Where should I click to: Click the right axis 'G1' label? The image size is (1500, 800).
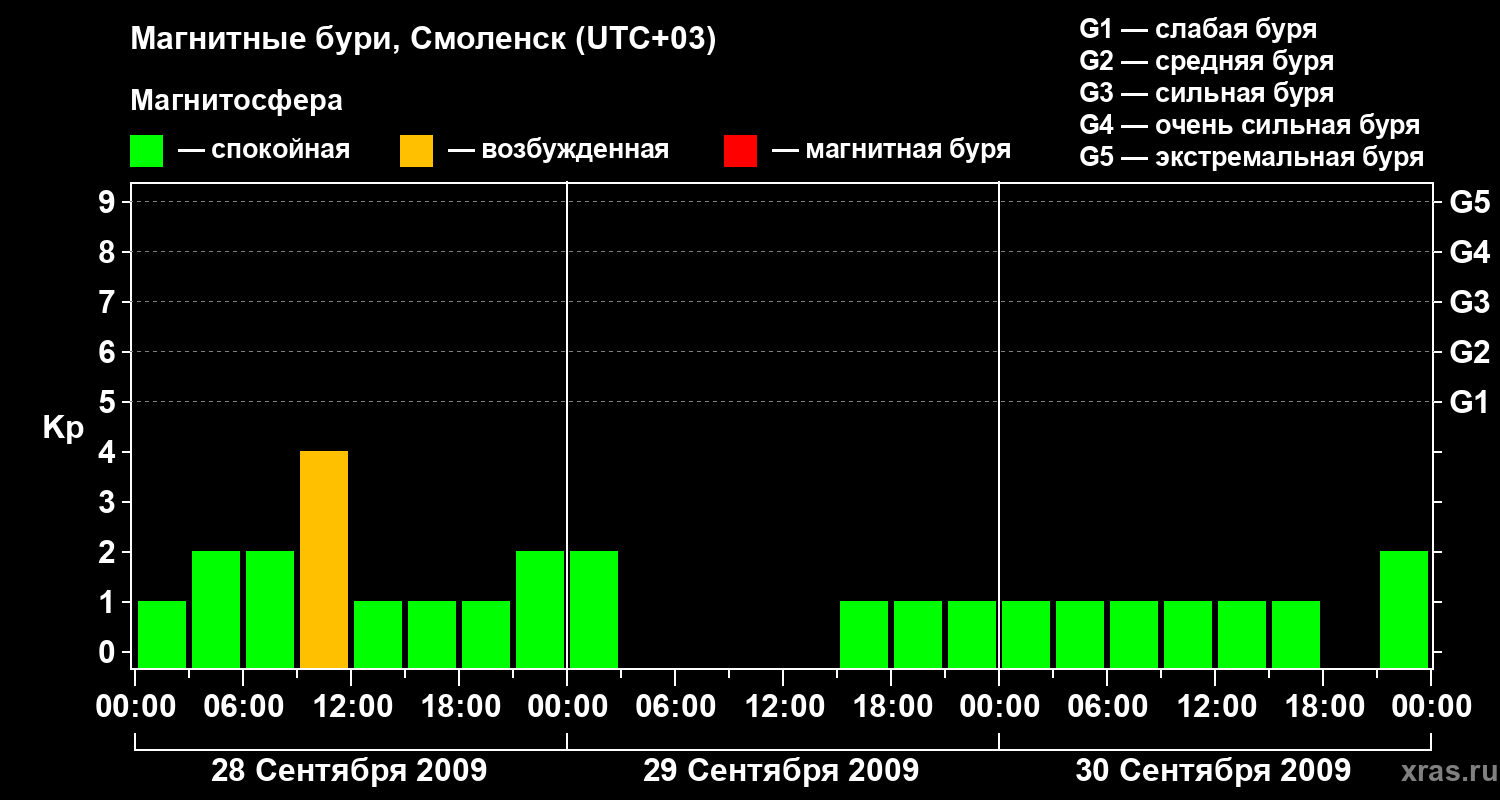click(1470, 402)
